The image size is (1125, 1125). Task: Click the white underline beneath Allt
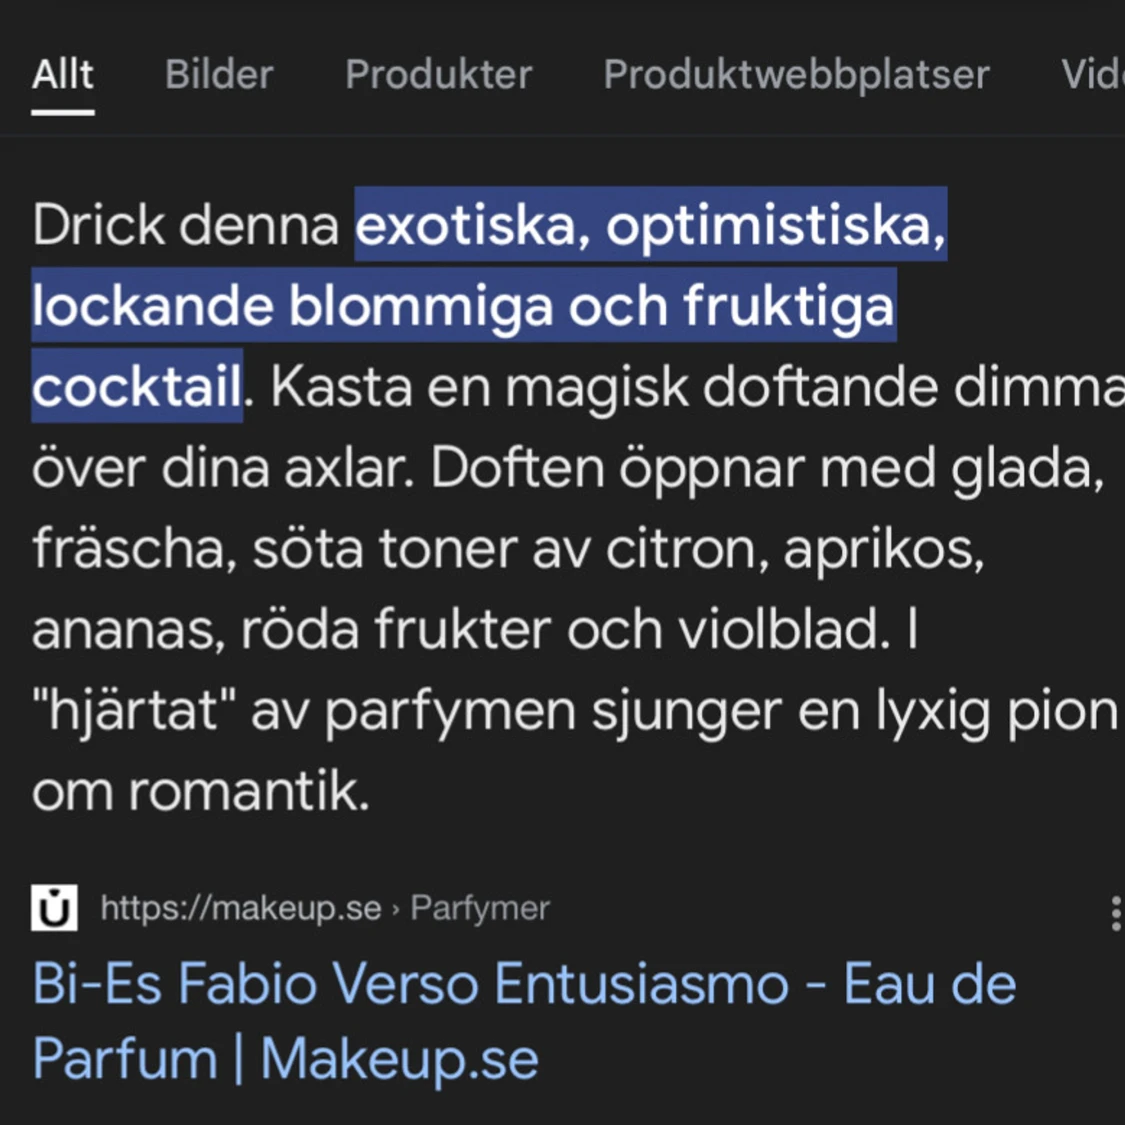[63, 113]
